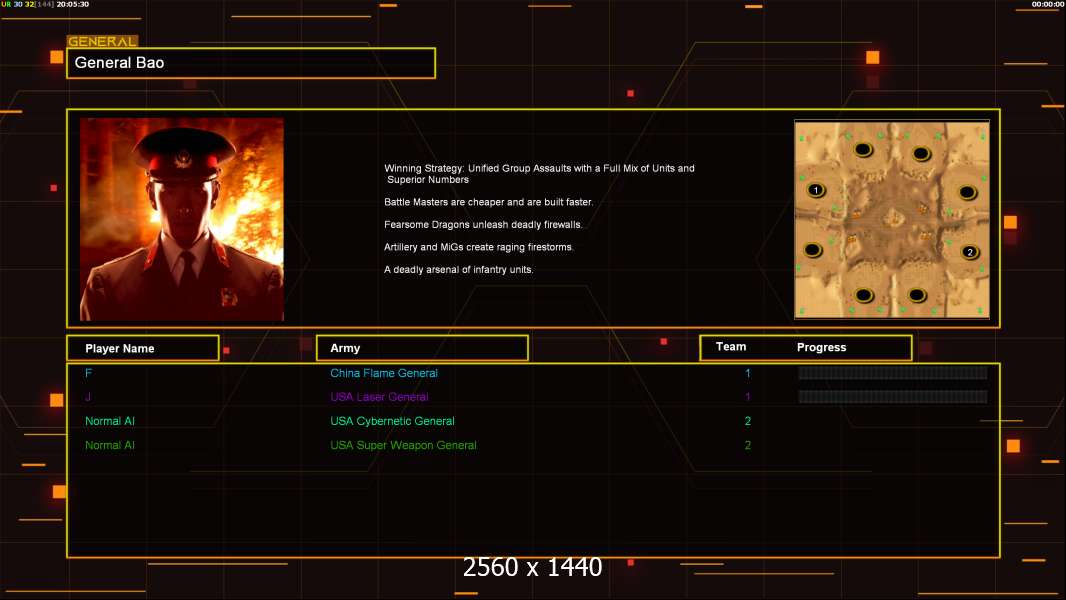This screenshot has width=1066, height=600.
Task: Click the Player Name column header
Action: [143, 348]
